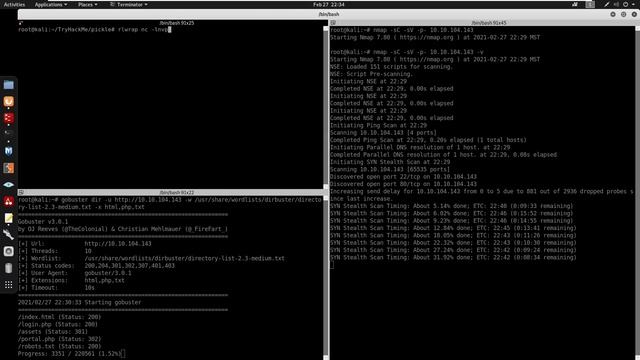
Task: Open CherryTree red cherry icon in dock
Action: coord(9,201)
